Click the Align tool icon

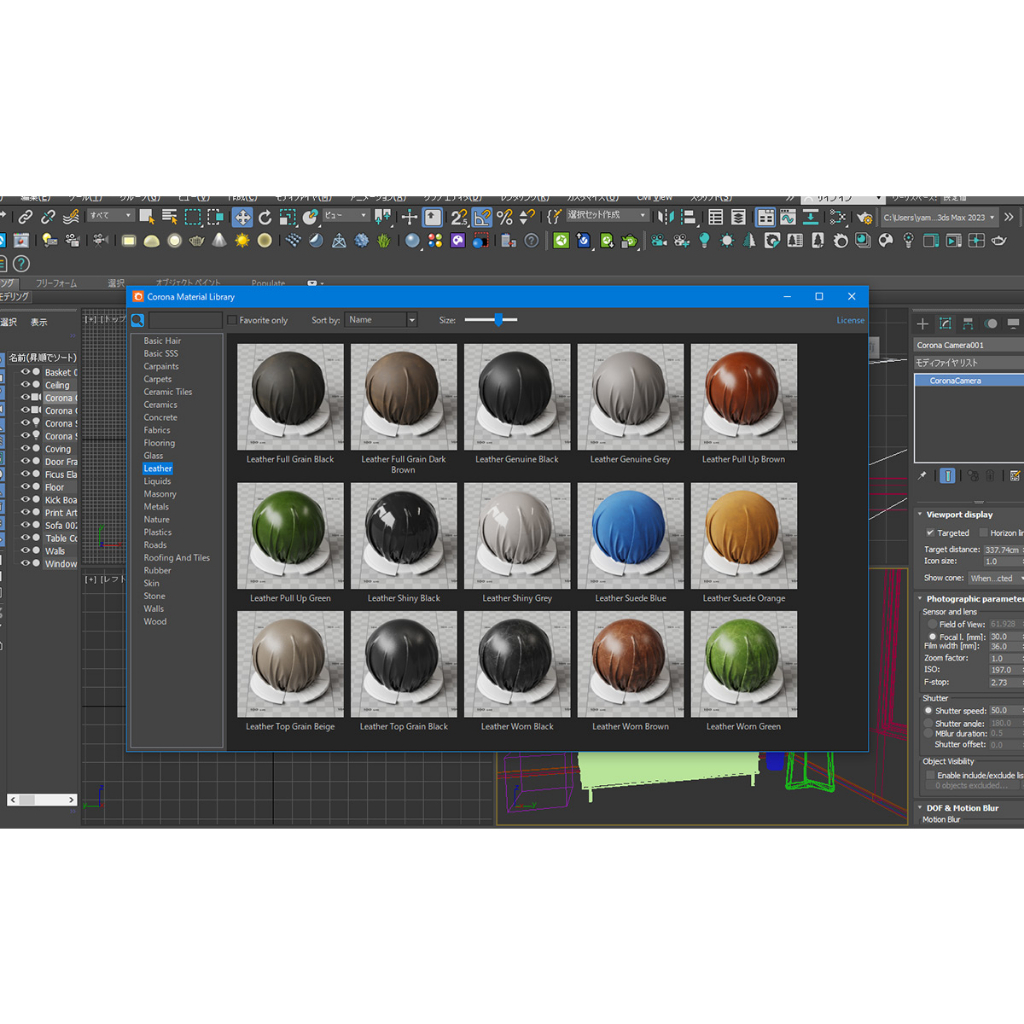688,217
